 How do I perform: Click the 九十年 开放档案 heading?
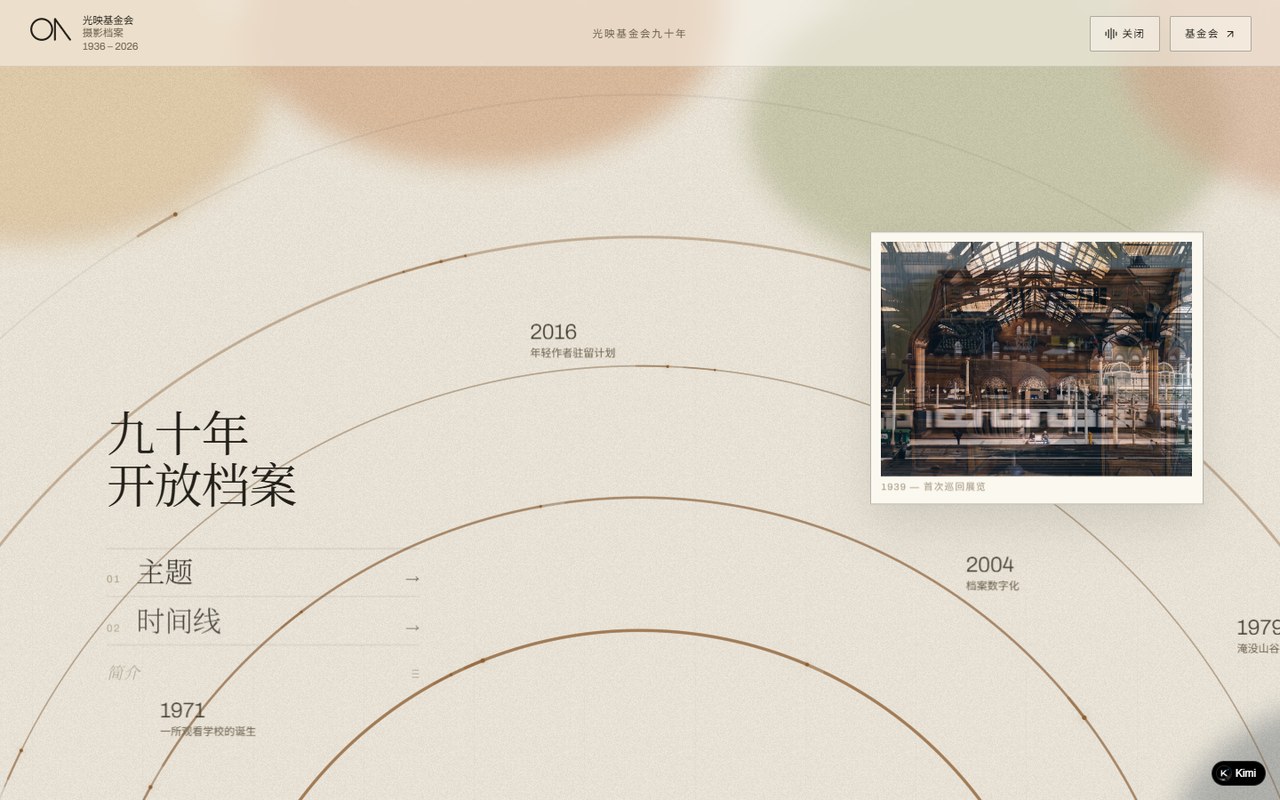(x=202, y=460)
